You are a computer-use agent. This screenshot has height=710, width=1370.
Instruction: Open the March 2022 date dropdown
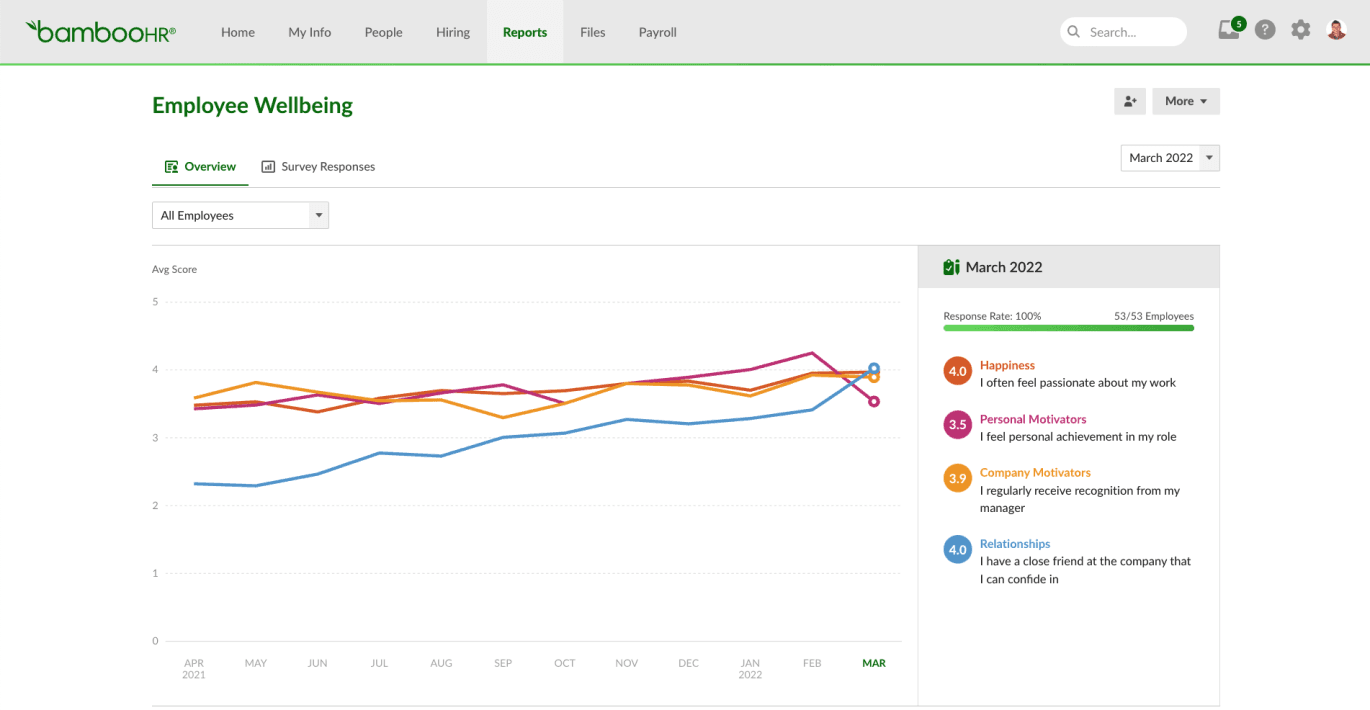point(1170,158)
